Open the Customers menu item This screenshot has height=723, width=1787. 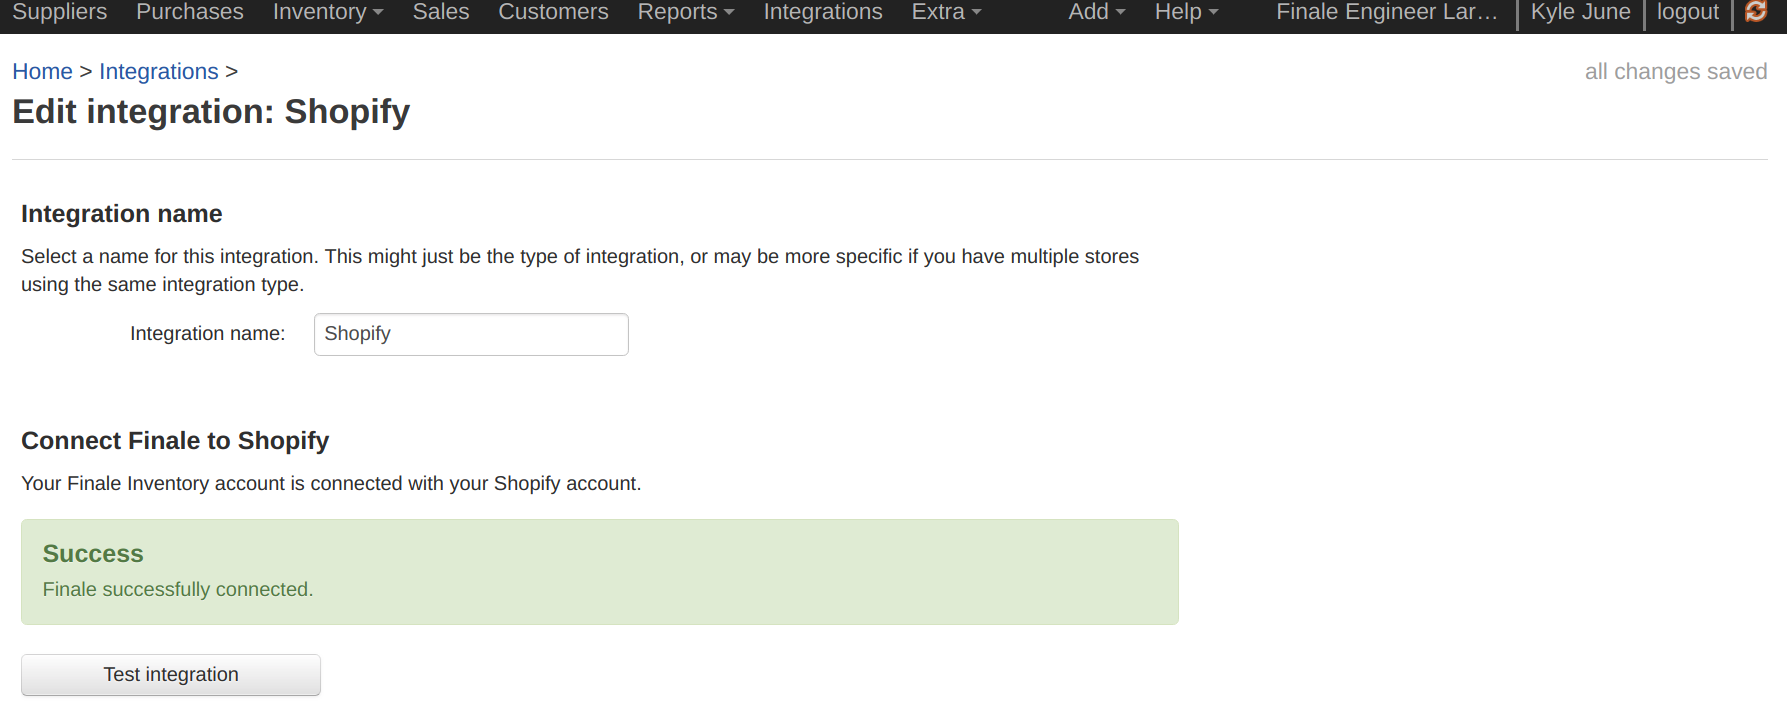pos(553,12)
